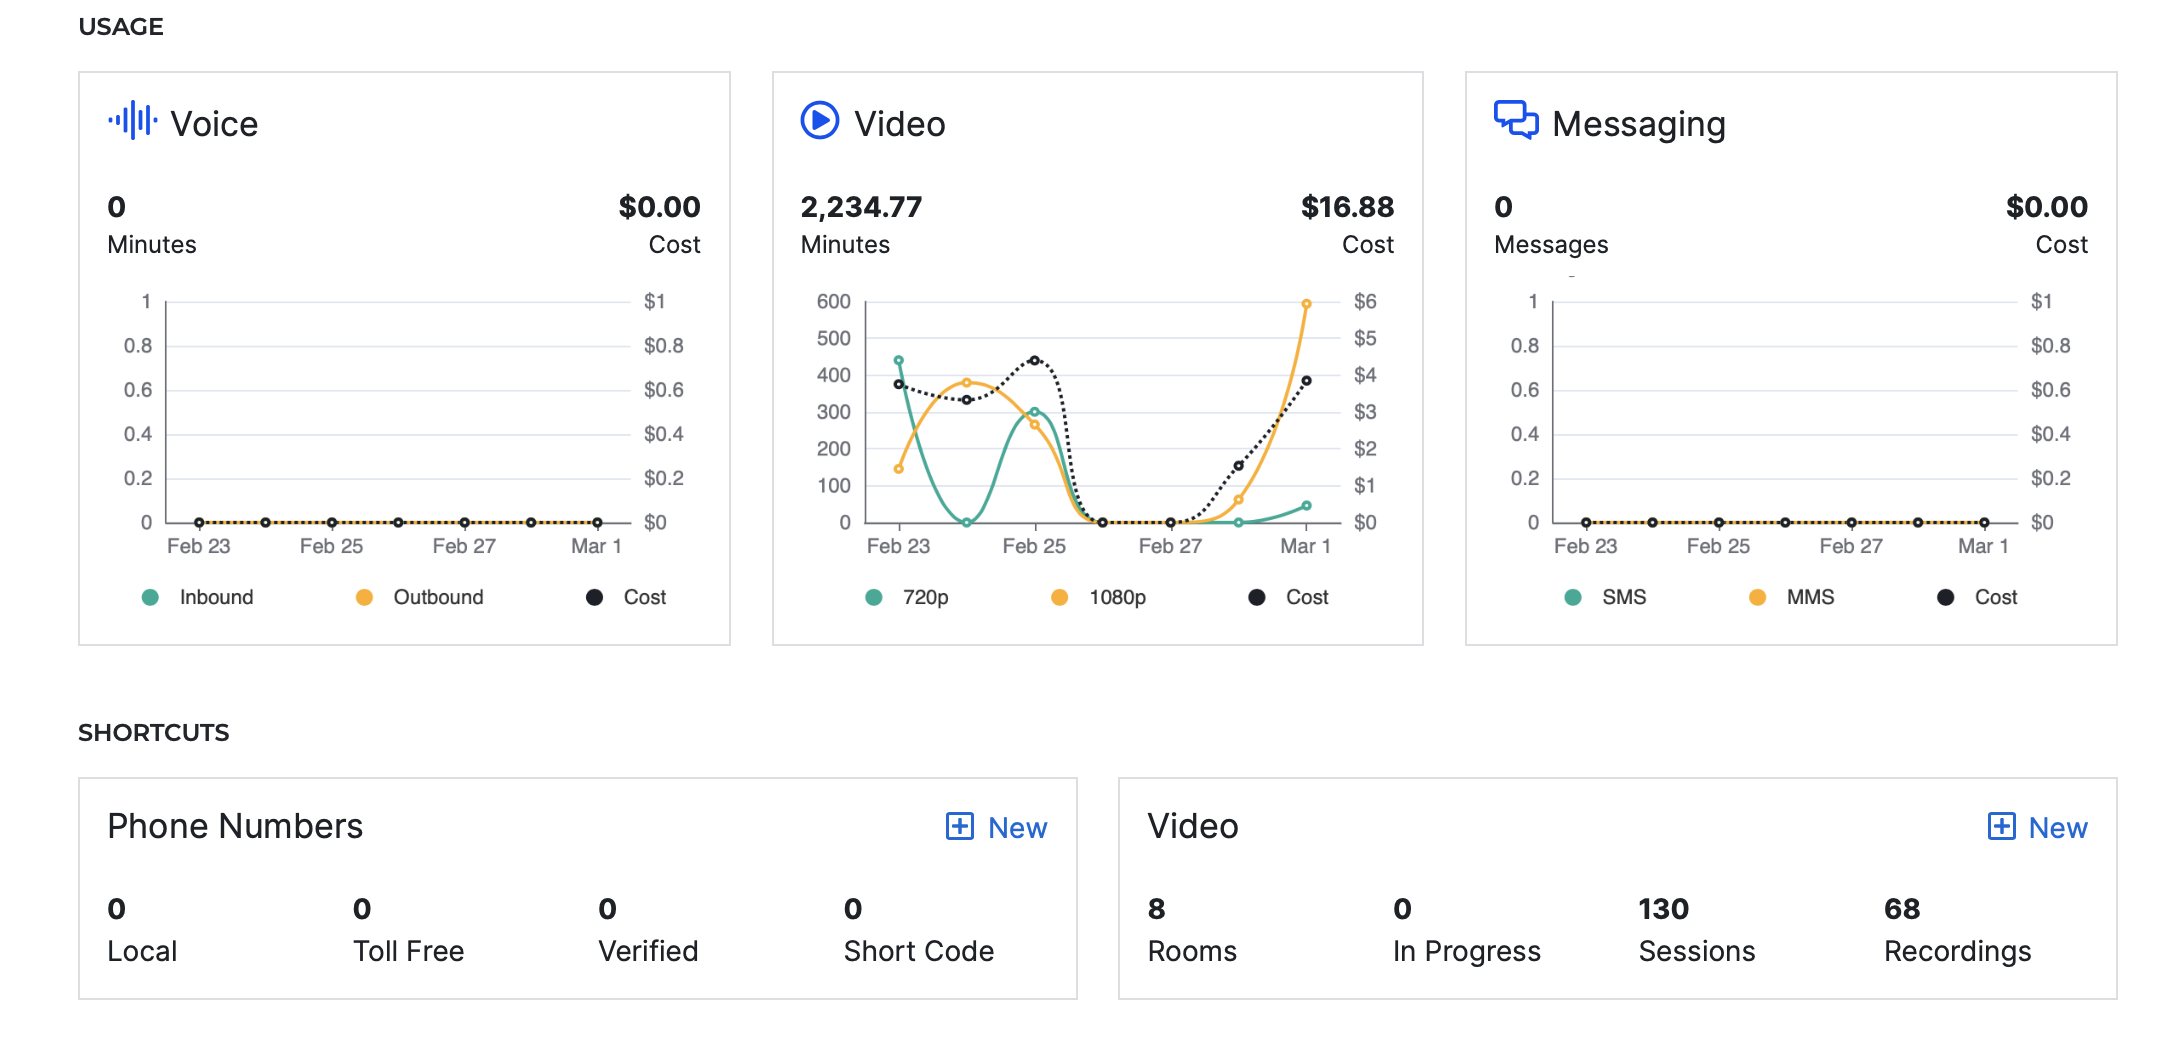Click the 8 Rooms video stat
The image size is (2182, 1042).
point(1192,930)
